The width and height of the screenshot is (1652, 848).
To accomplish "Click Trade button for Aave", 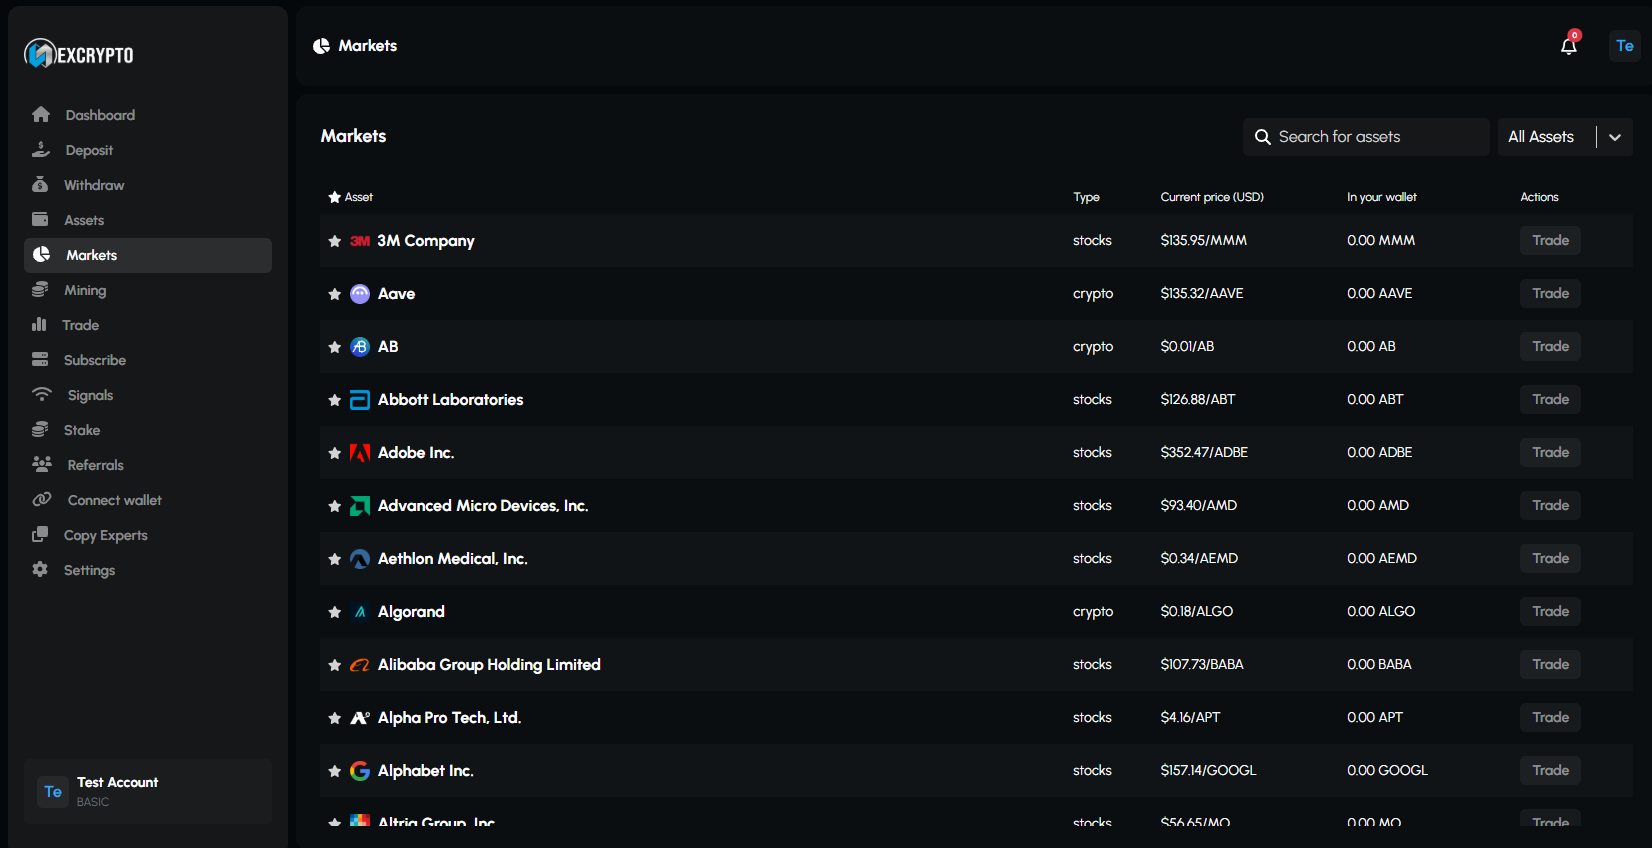I will (1550, 293).
